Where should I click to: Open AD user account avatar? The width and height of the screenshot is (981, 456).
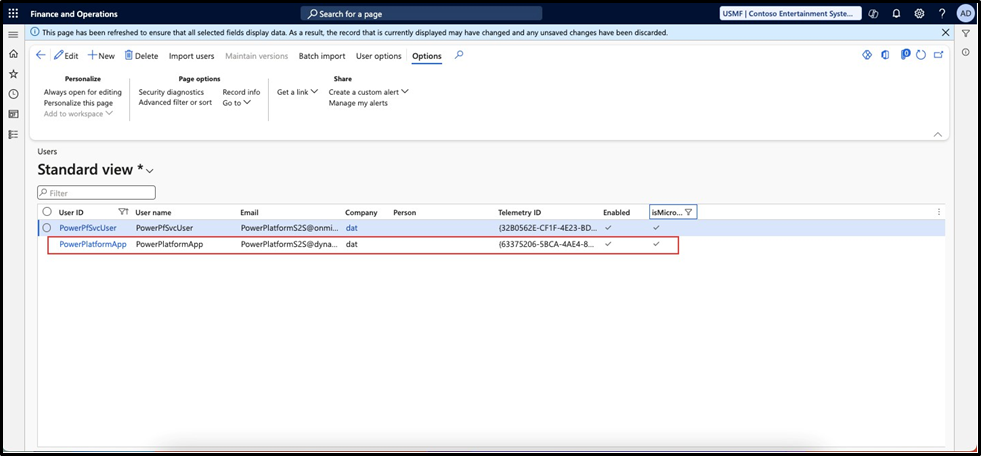point(965,14)
